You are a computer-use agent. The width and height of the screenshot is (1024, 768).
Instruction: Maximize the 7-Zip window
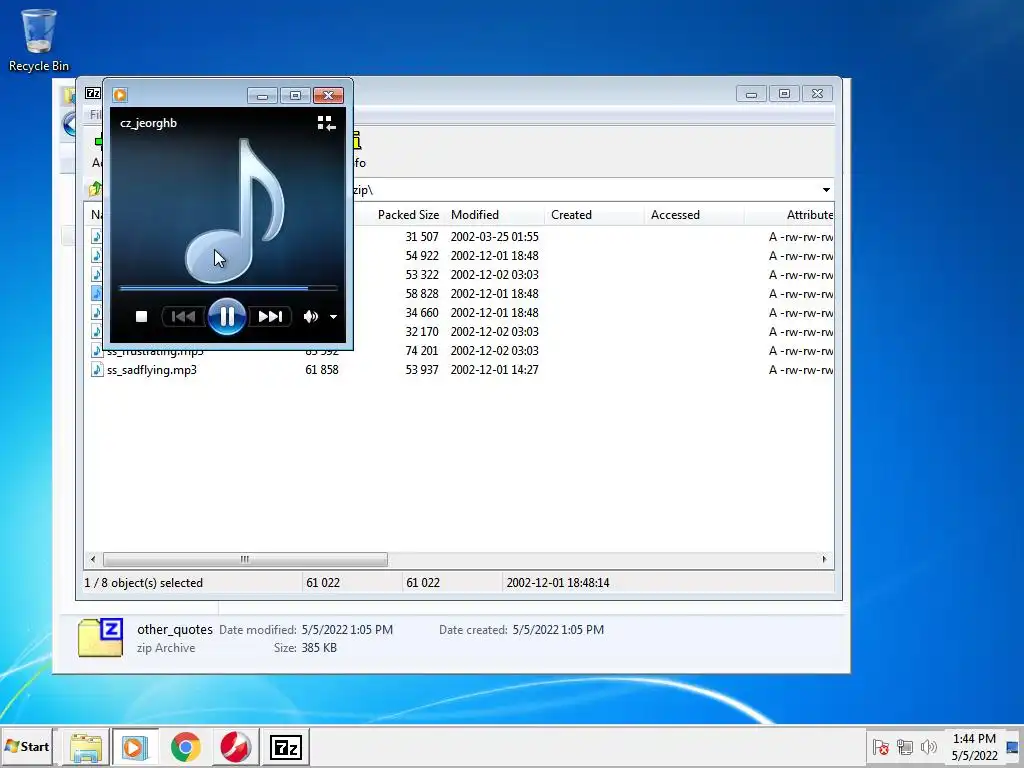(784, 94)
